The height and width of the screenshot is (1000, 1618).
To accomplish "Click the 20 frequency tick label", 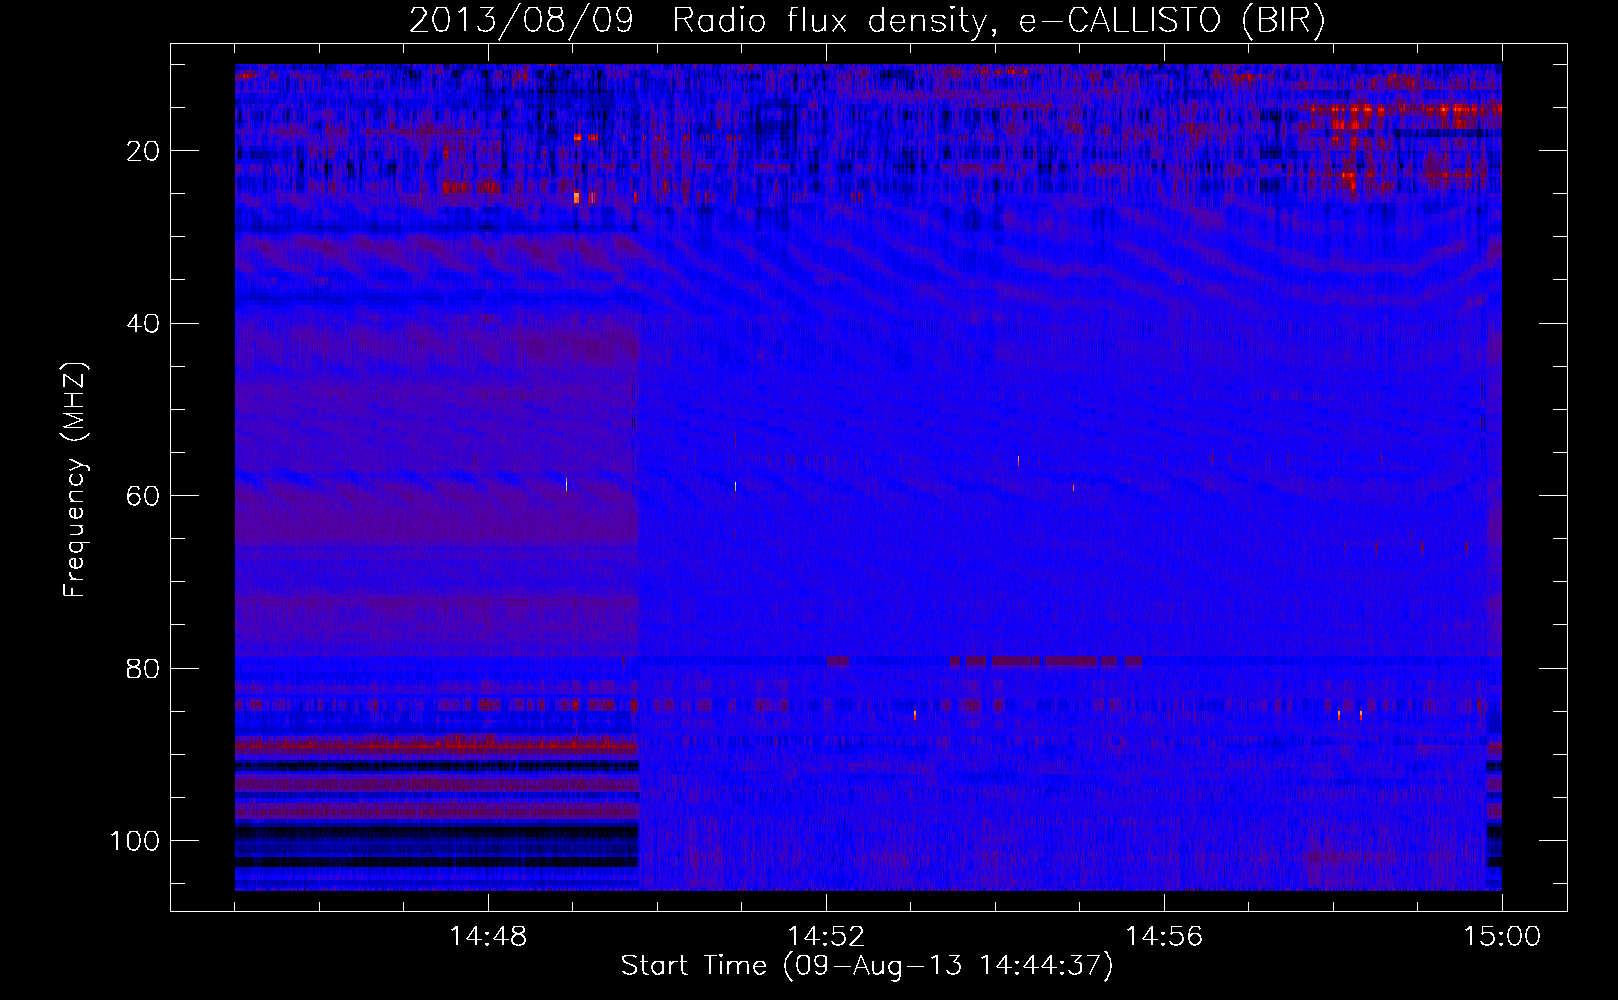I will pyautogui.click(x=143, y=151).
